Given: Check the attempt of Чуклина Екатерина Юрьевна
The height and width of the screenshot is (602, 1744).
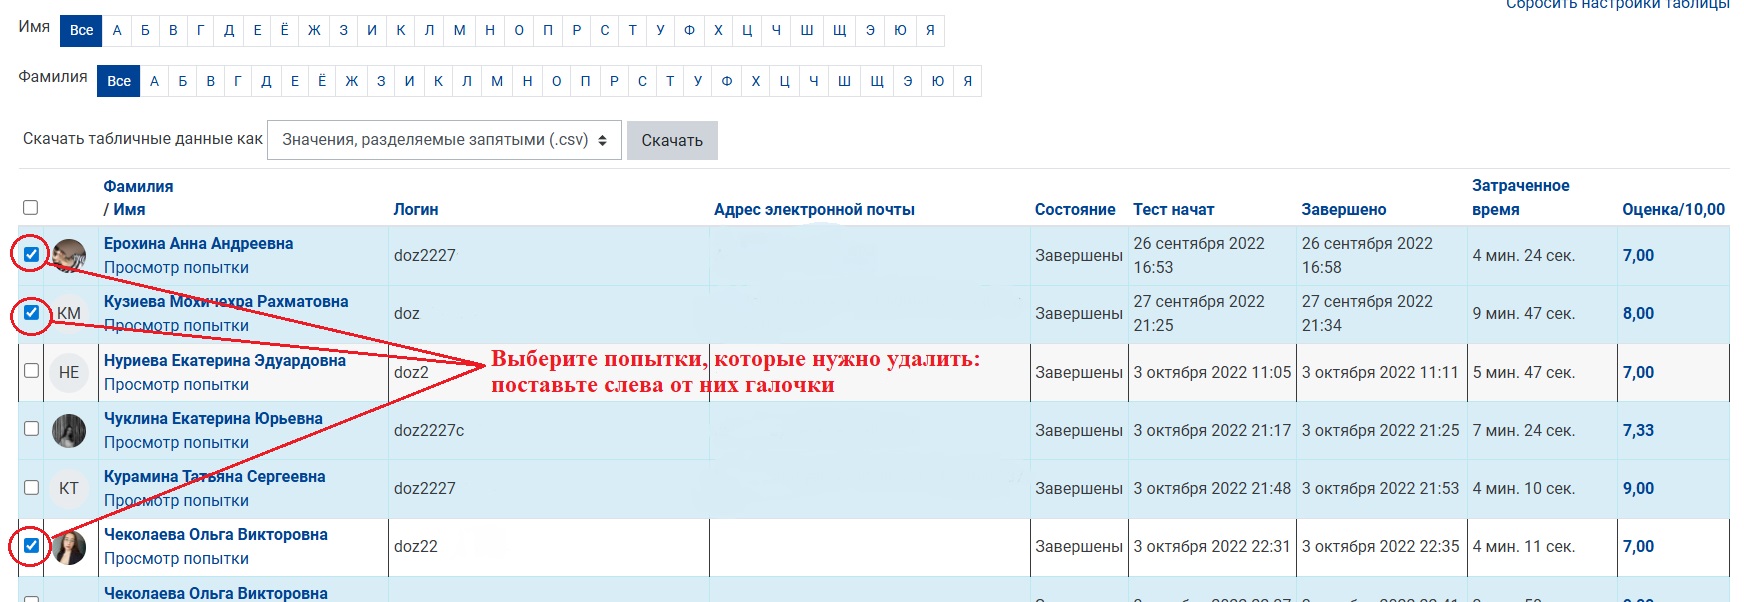Looking at the screenshot, I should click(31, 429).
